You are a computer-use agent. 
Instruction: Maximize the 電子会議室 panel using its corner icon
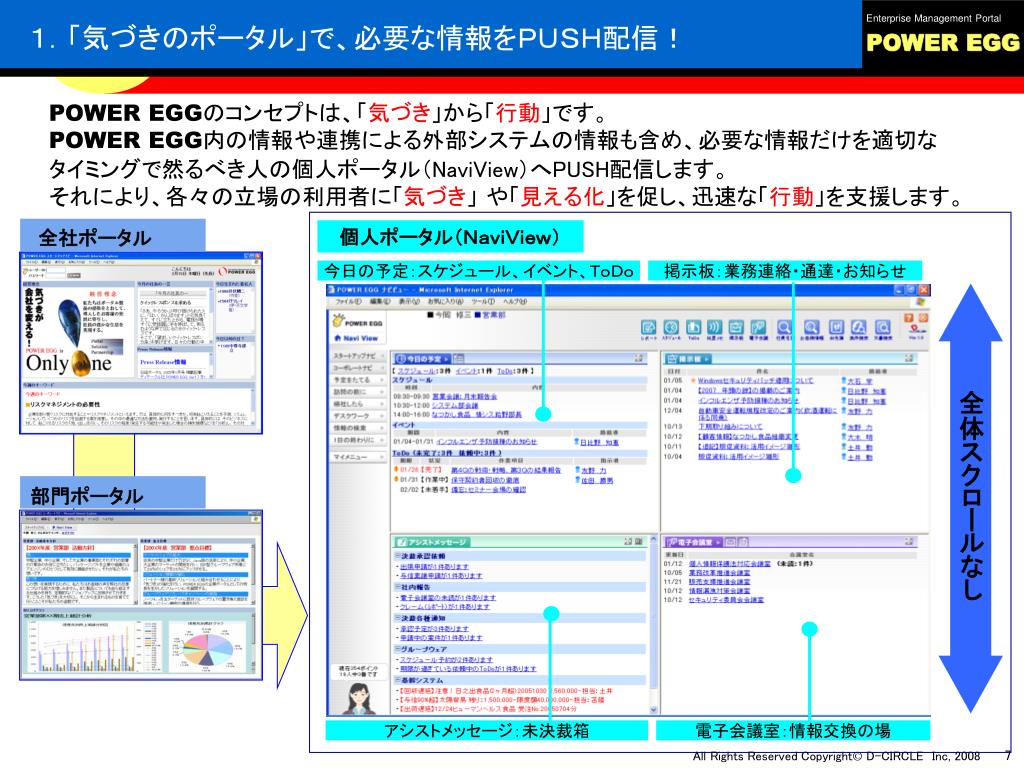click(908, 541)
